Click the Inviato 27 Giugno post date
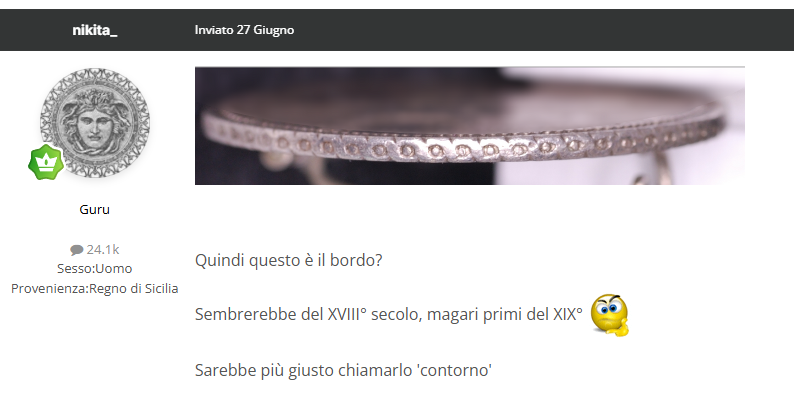The image size is (794, 417). click(244, 30)
